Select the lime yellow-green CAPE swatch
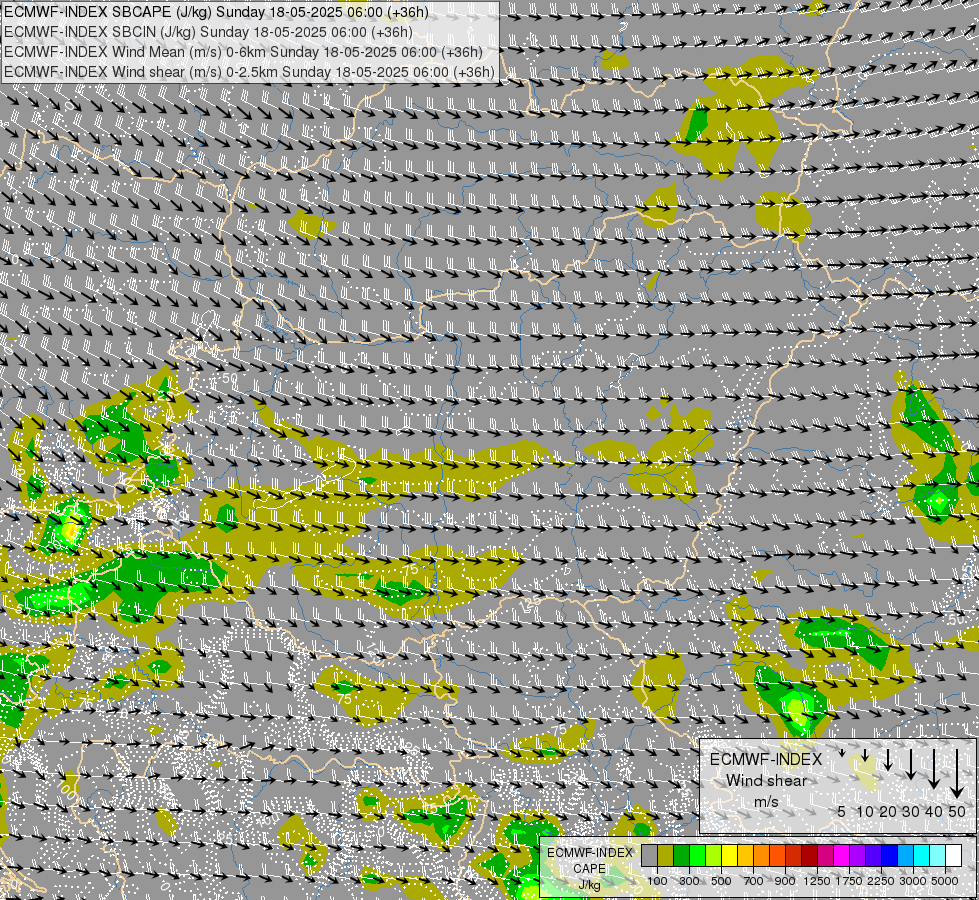 [x=714, y=855]
